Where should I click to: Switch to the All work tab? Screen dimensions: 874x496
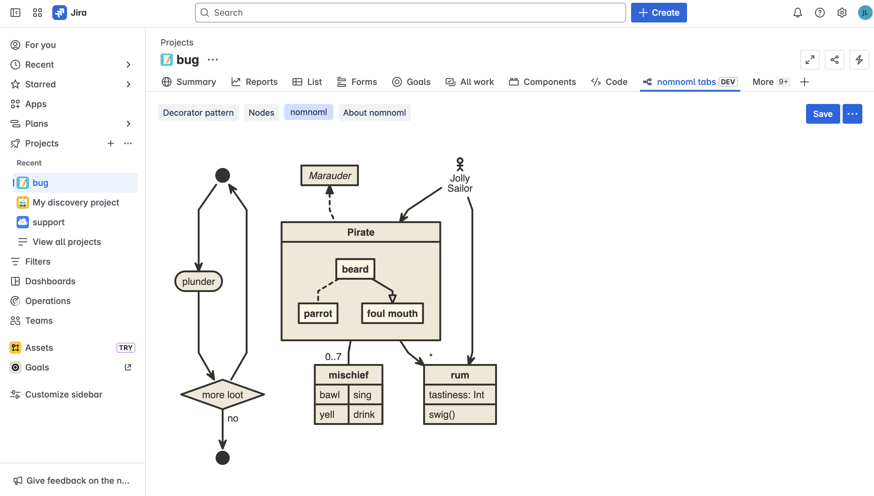pyautogui.click(x=469, y=82)
